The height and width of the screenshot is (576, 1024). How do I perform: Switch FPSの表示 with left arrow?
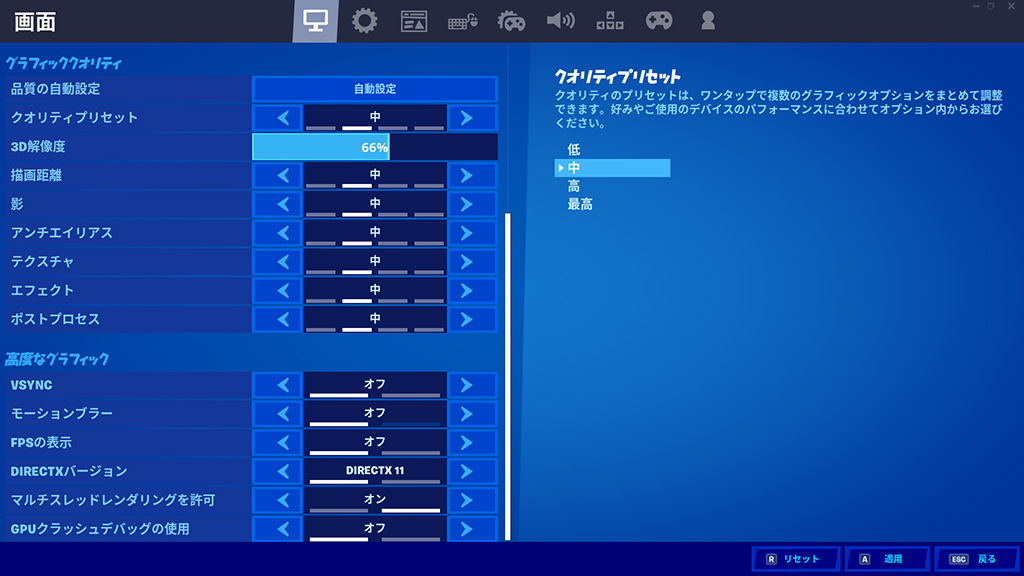pyautogui.click(x=278, y=442)
